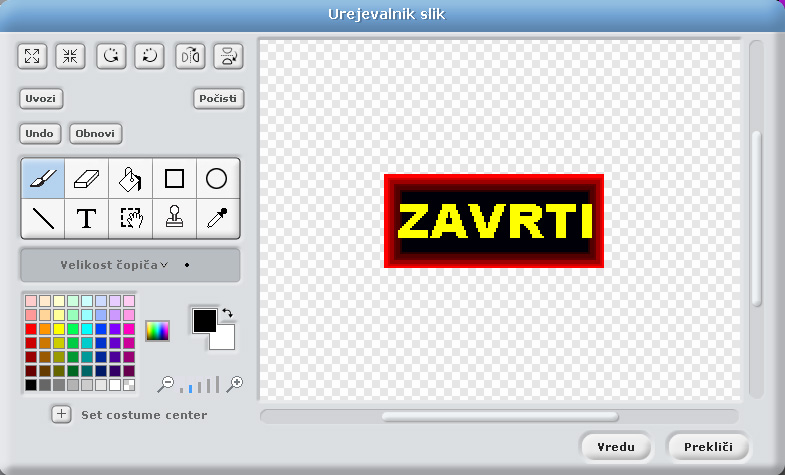Screen dimensions: 785x475
Task: Activate the Text tool
Action: [87, 219]
